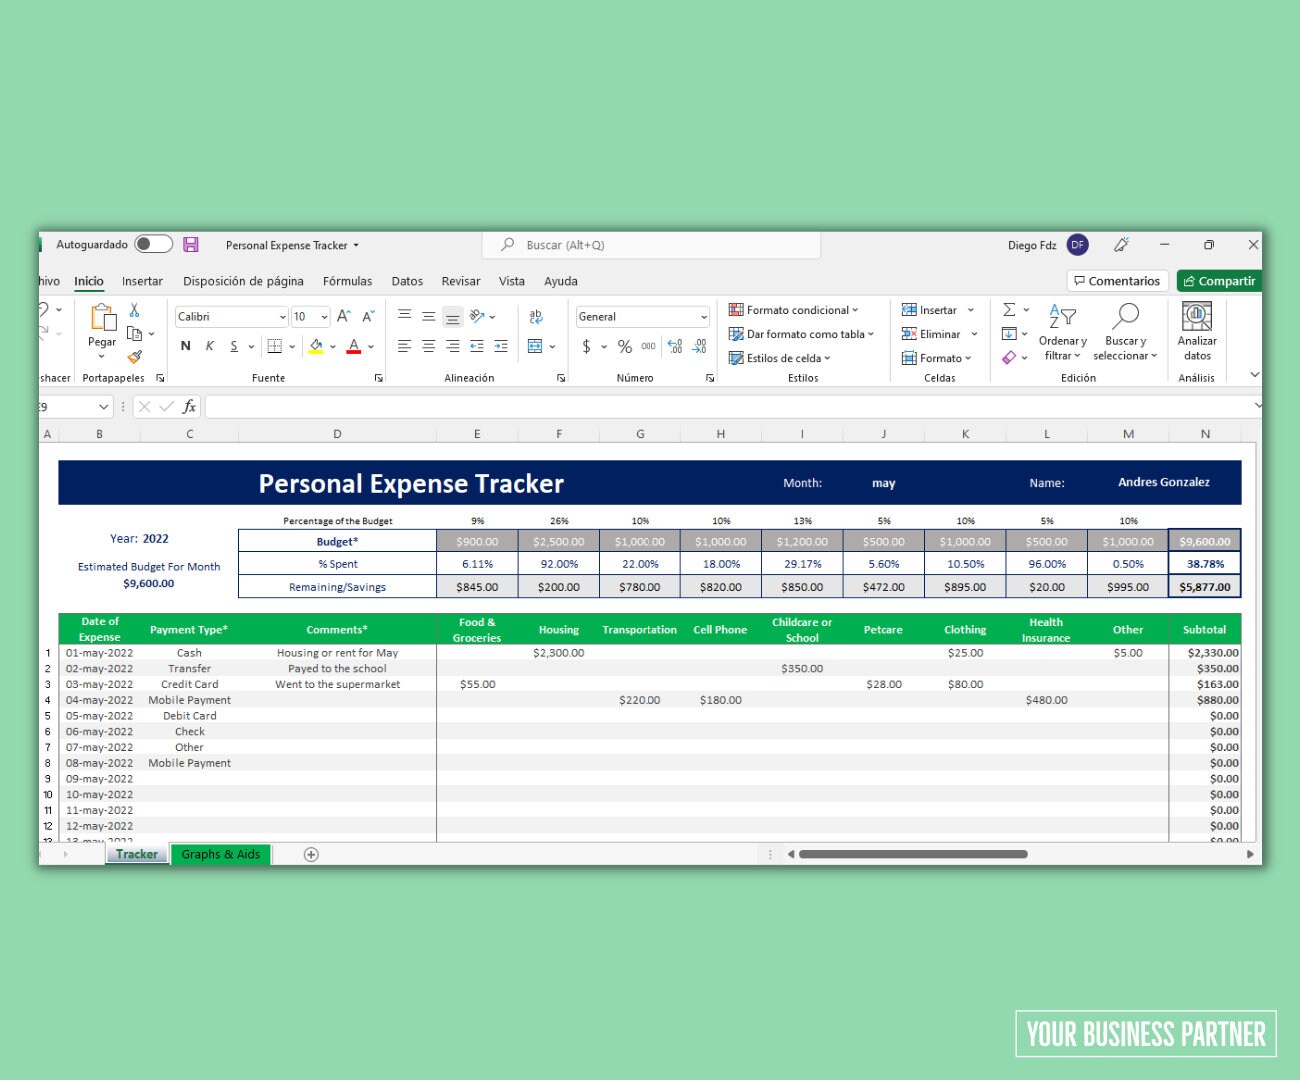Pick the red font color swatch

pos(354,352)
